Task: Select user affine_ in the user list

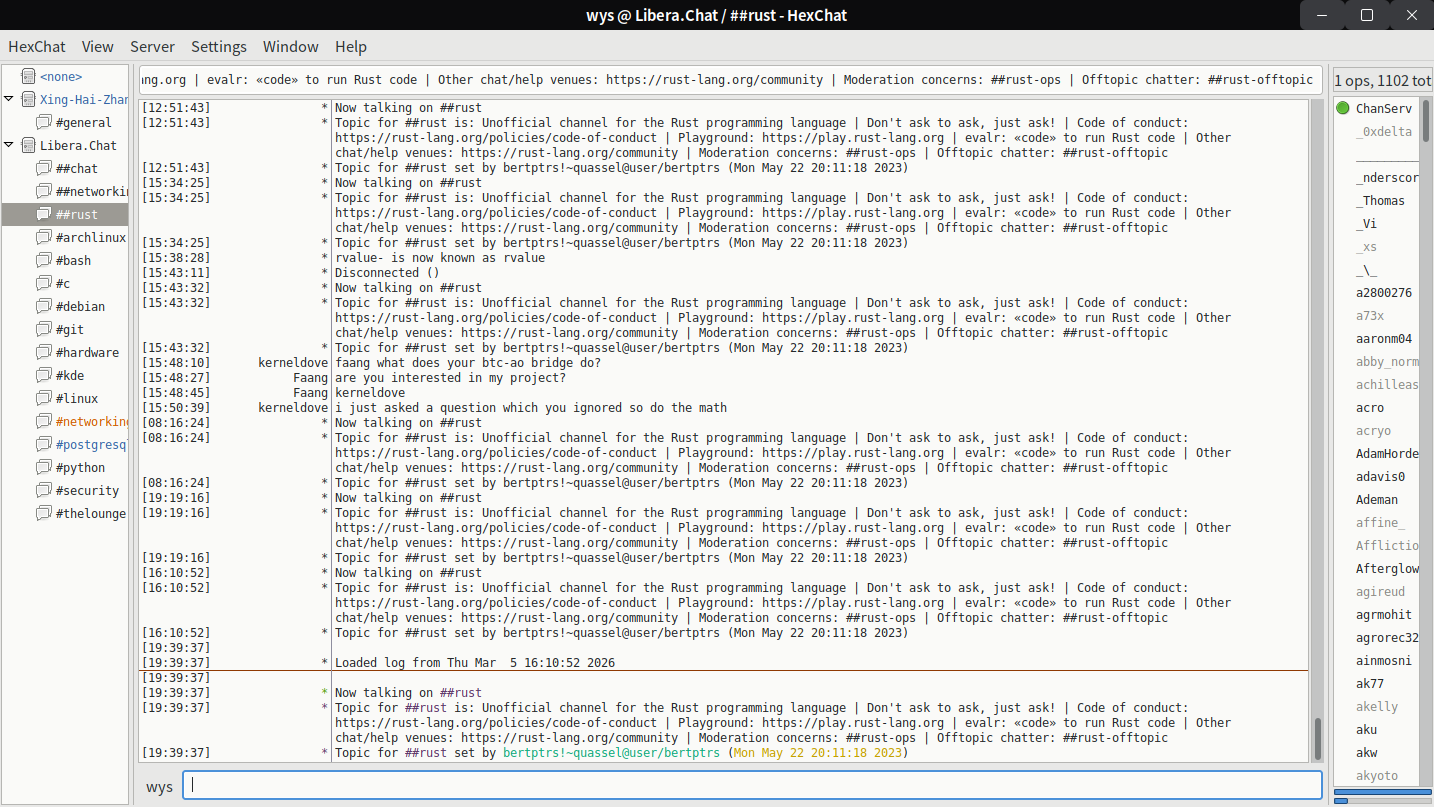Action: pos(1380,522)
